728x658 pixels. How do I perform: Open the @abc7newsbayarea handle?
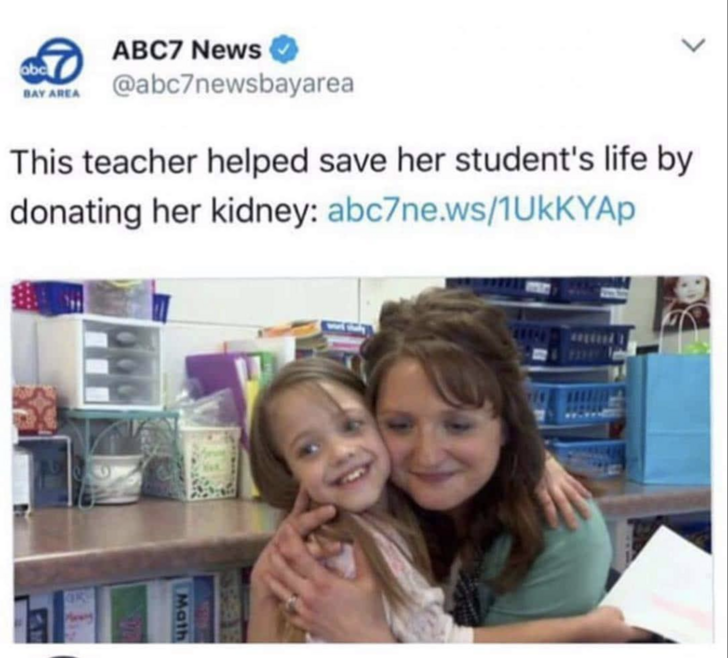233,83
